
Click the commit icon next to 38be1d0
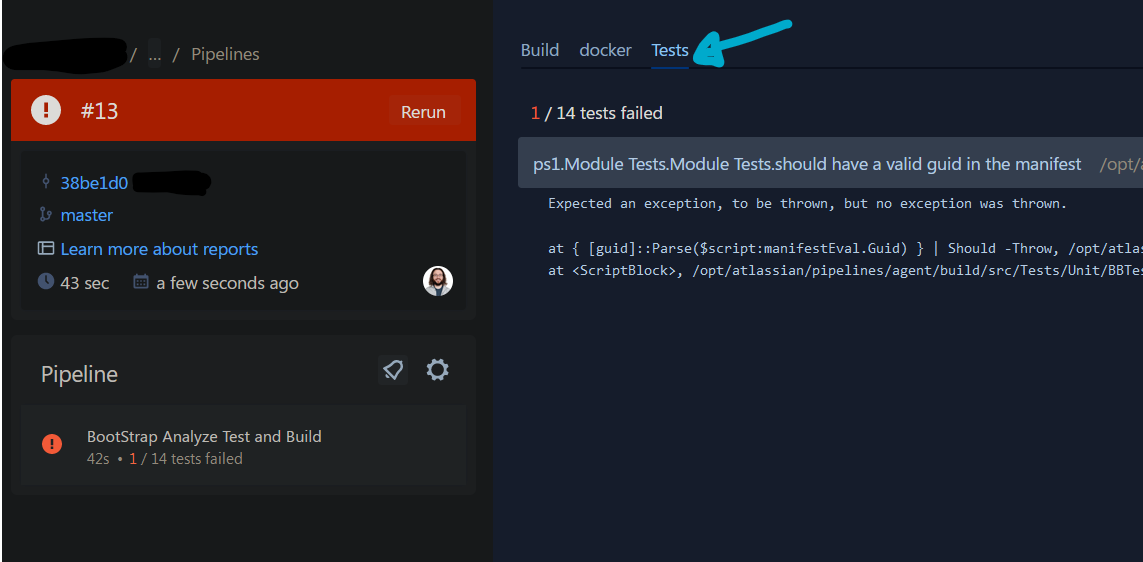click(46, 182)
